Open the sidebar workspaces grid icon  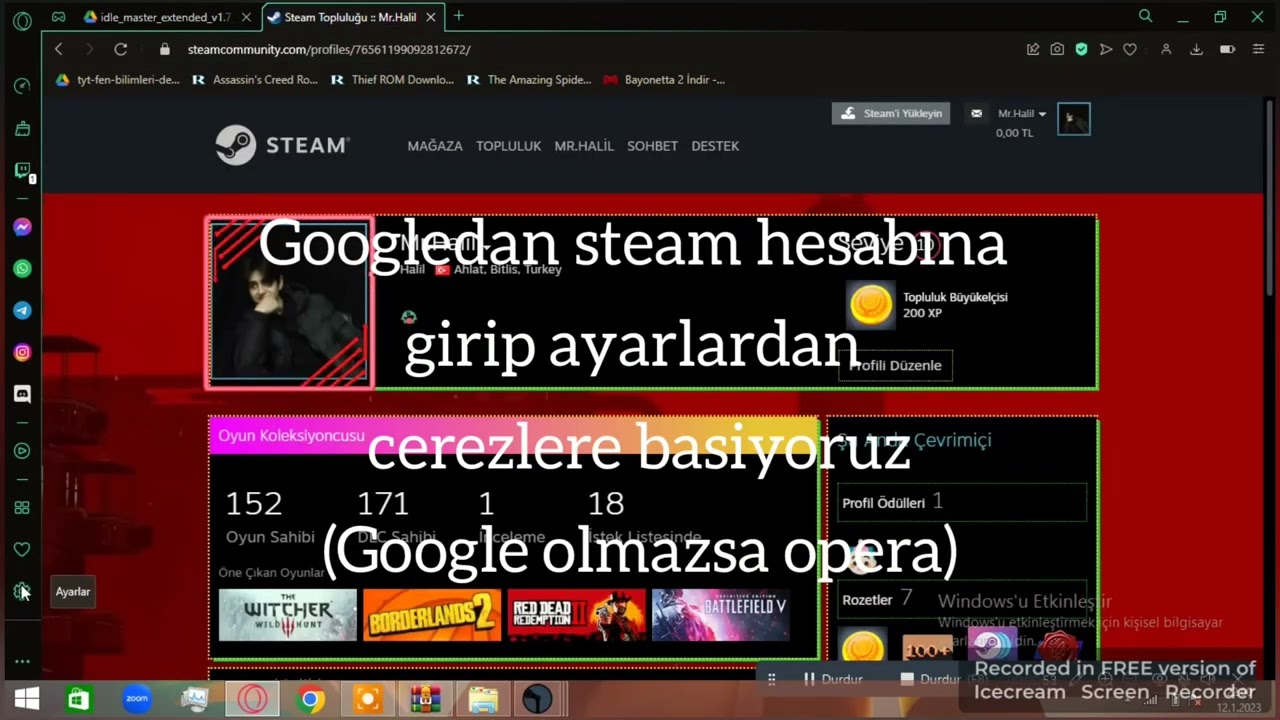[x=22, y=508]
